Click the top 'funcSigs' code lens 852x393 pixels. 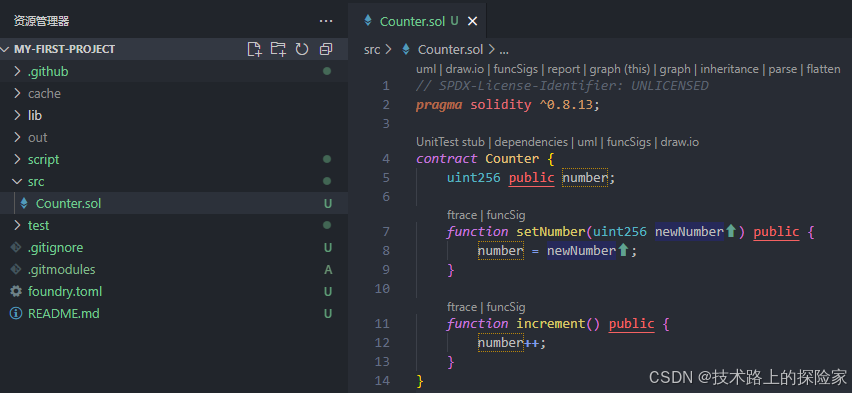click(x=516, y=69)
